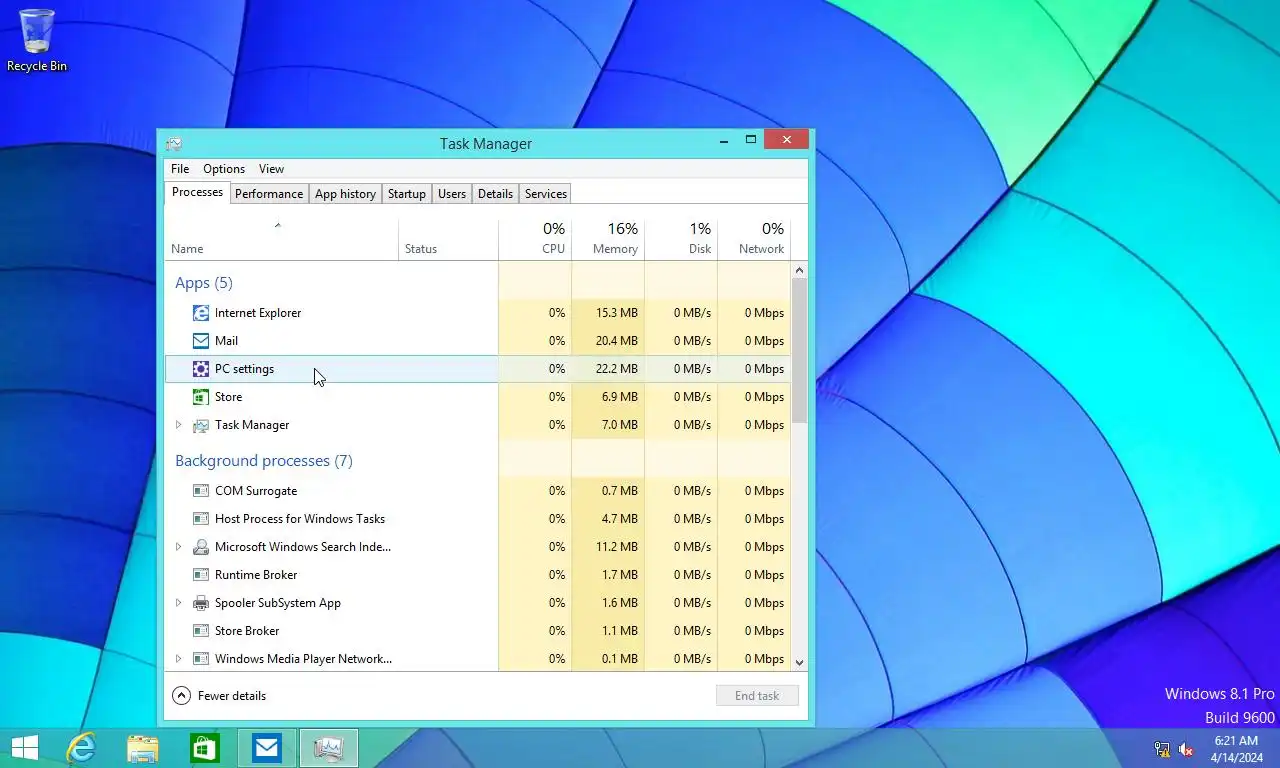Image resolution: width=1280 pixels, height=768 pixels.
Task: Click the Store Broker process icon
Action: tap(201, 631)
